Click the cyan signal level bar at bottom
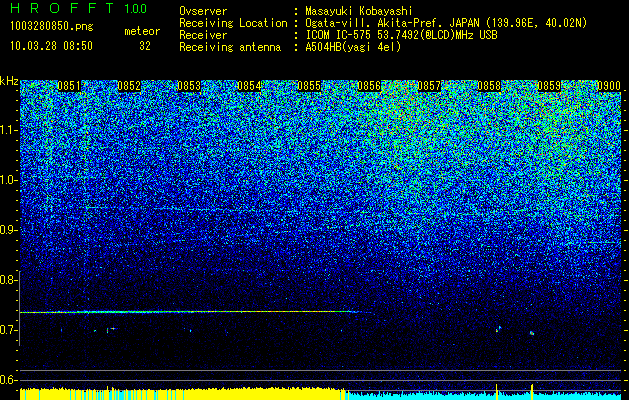 (485, 395)
